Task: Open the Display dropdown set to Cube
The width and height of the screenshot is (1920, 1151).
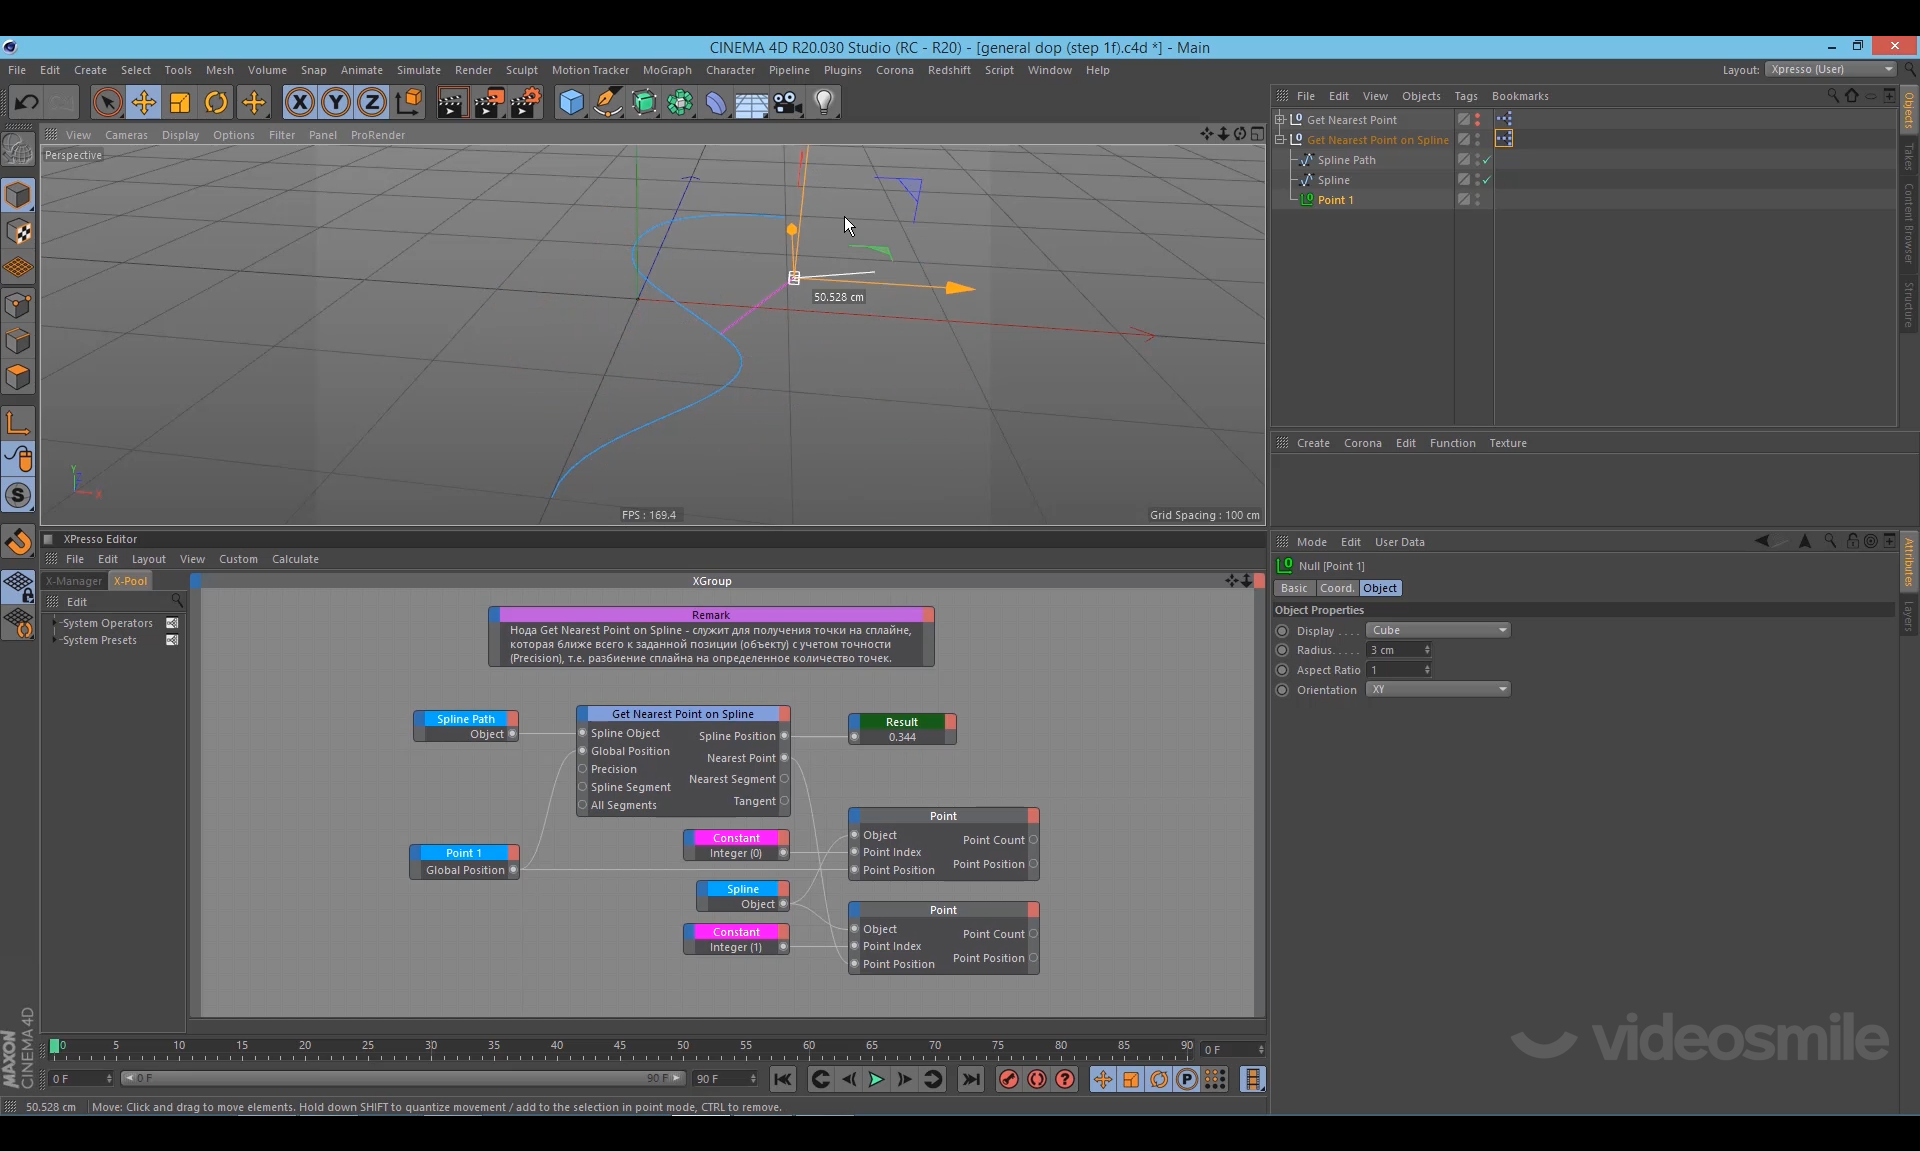Action: point(1437,630)
